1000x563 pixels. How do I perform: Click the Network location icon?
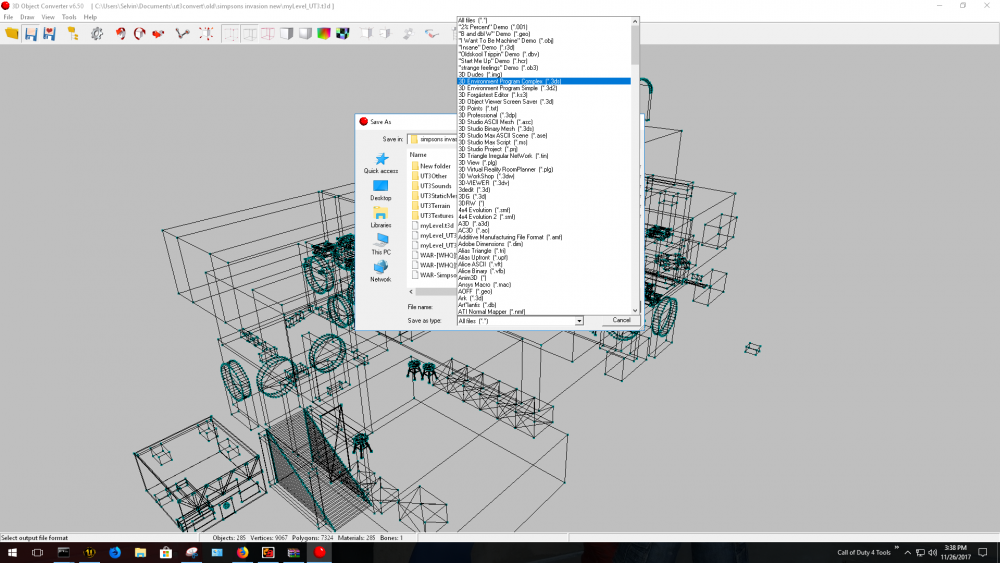tap(381, 271)
